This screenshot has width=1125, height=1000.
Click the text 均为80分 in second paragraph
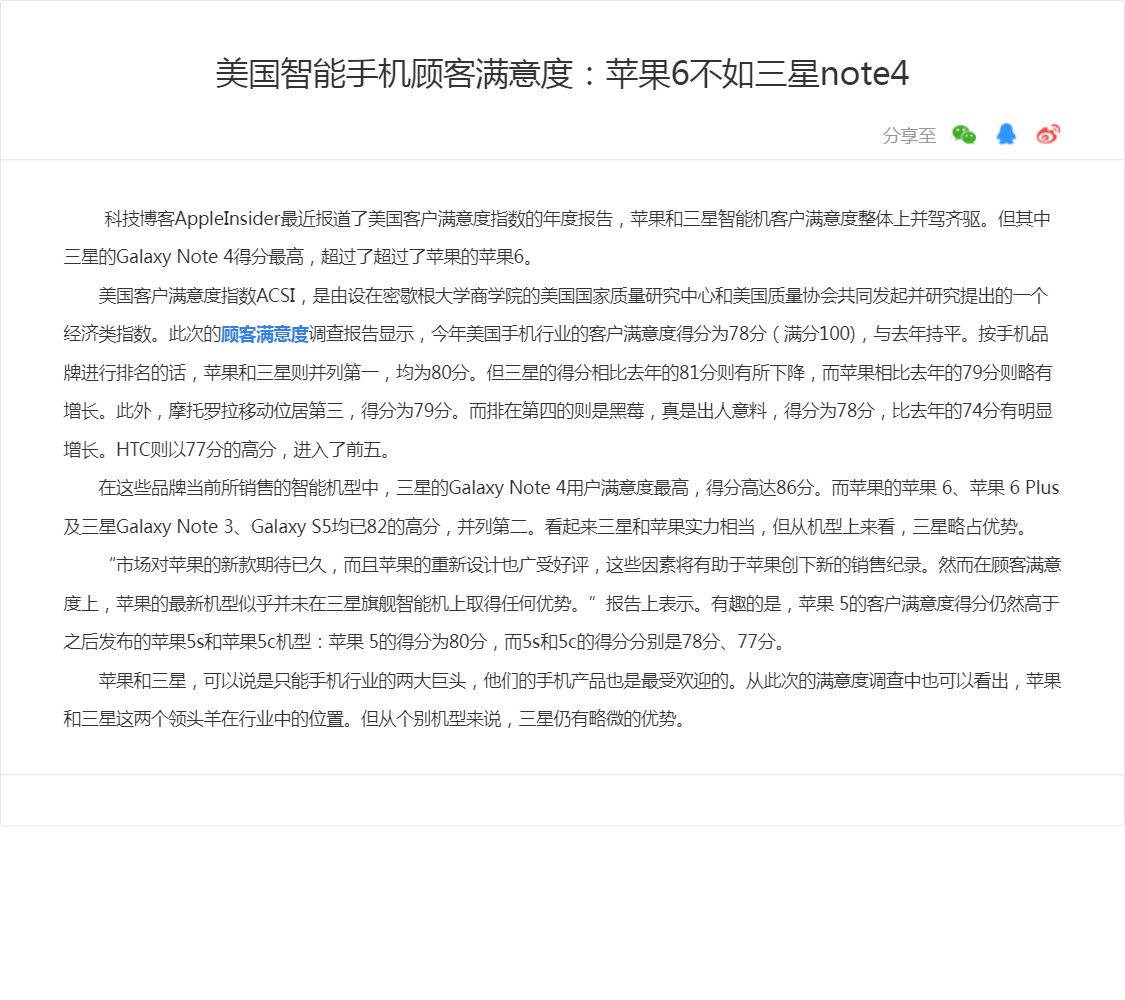click(x=432, y=372)
